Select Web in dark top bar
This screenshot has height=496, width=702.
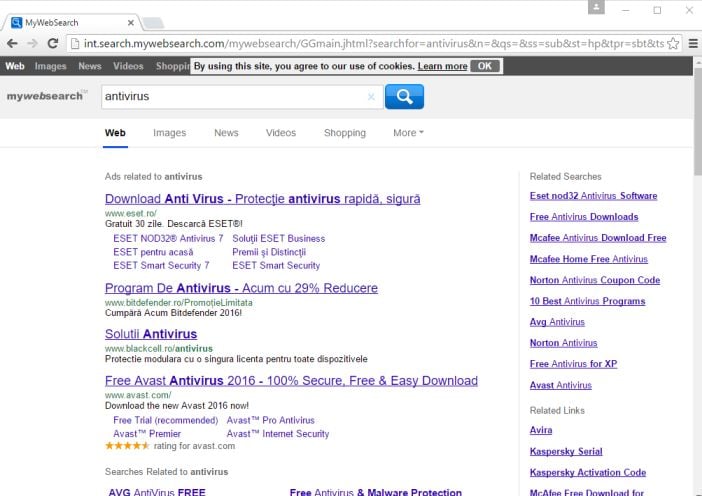(x=15, y=66)
